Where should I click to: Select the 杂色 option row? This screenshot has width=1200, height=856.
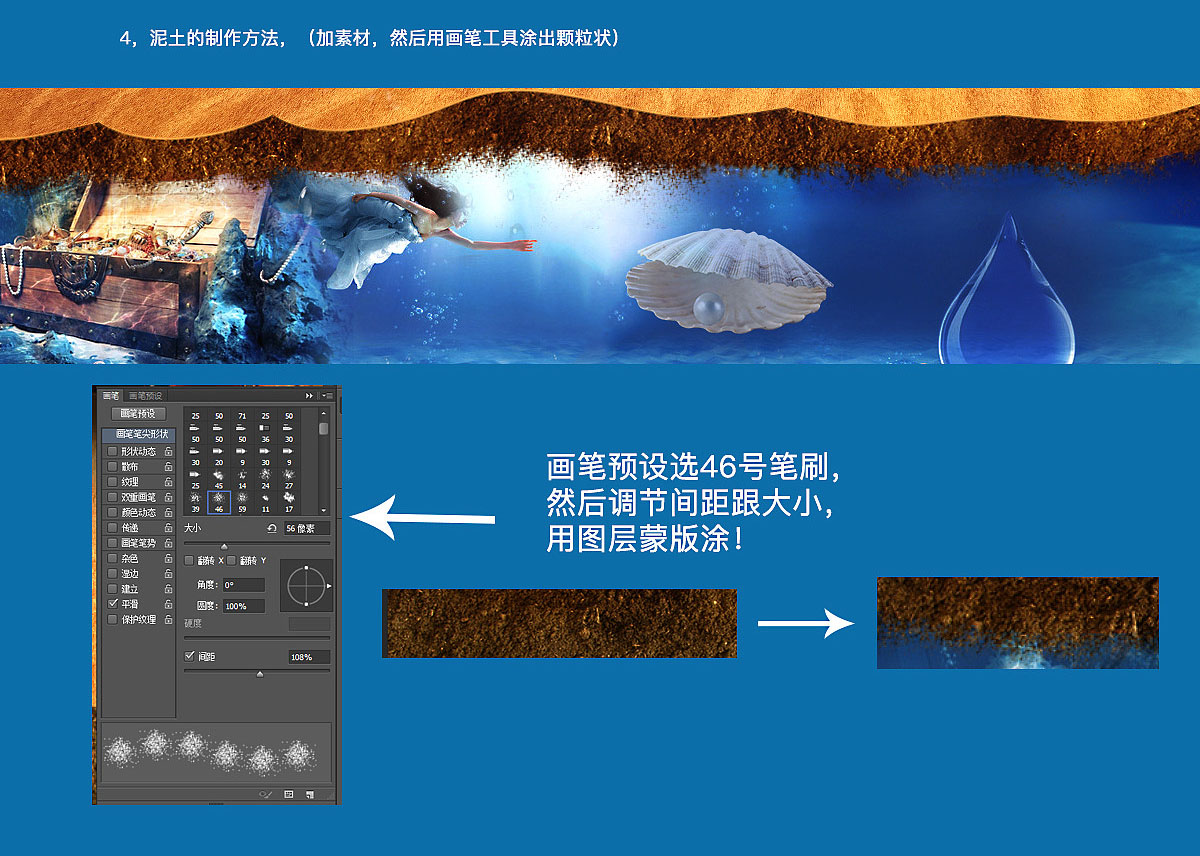139,558
